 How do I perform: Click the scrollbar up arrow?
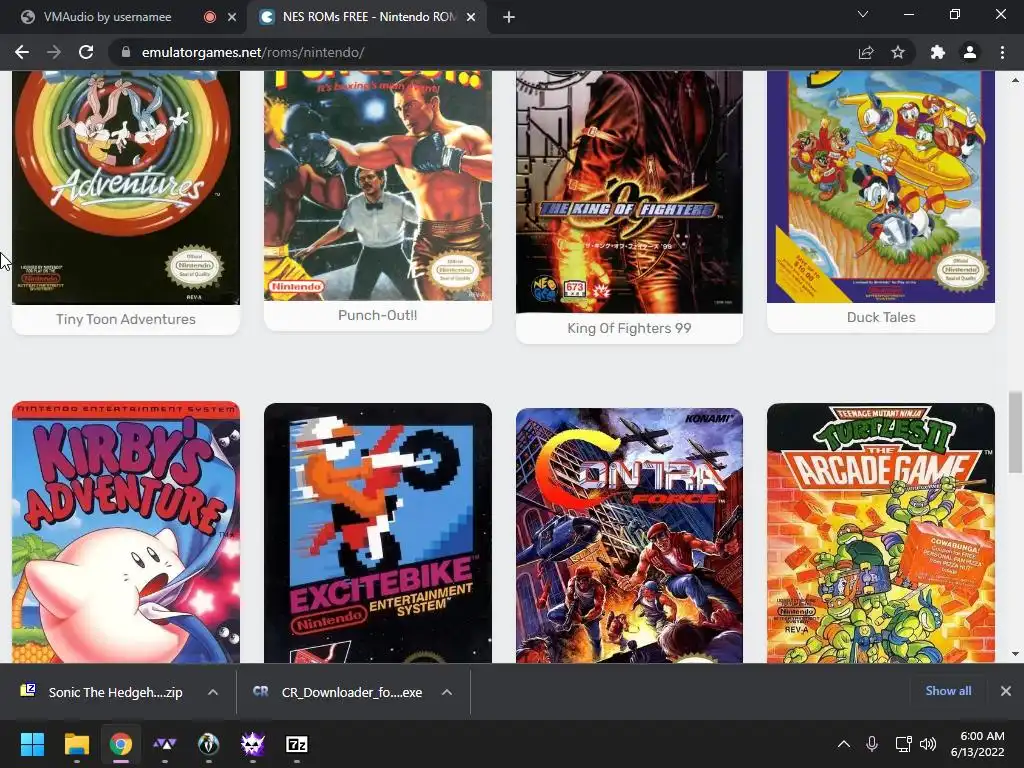[1015, 80]
